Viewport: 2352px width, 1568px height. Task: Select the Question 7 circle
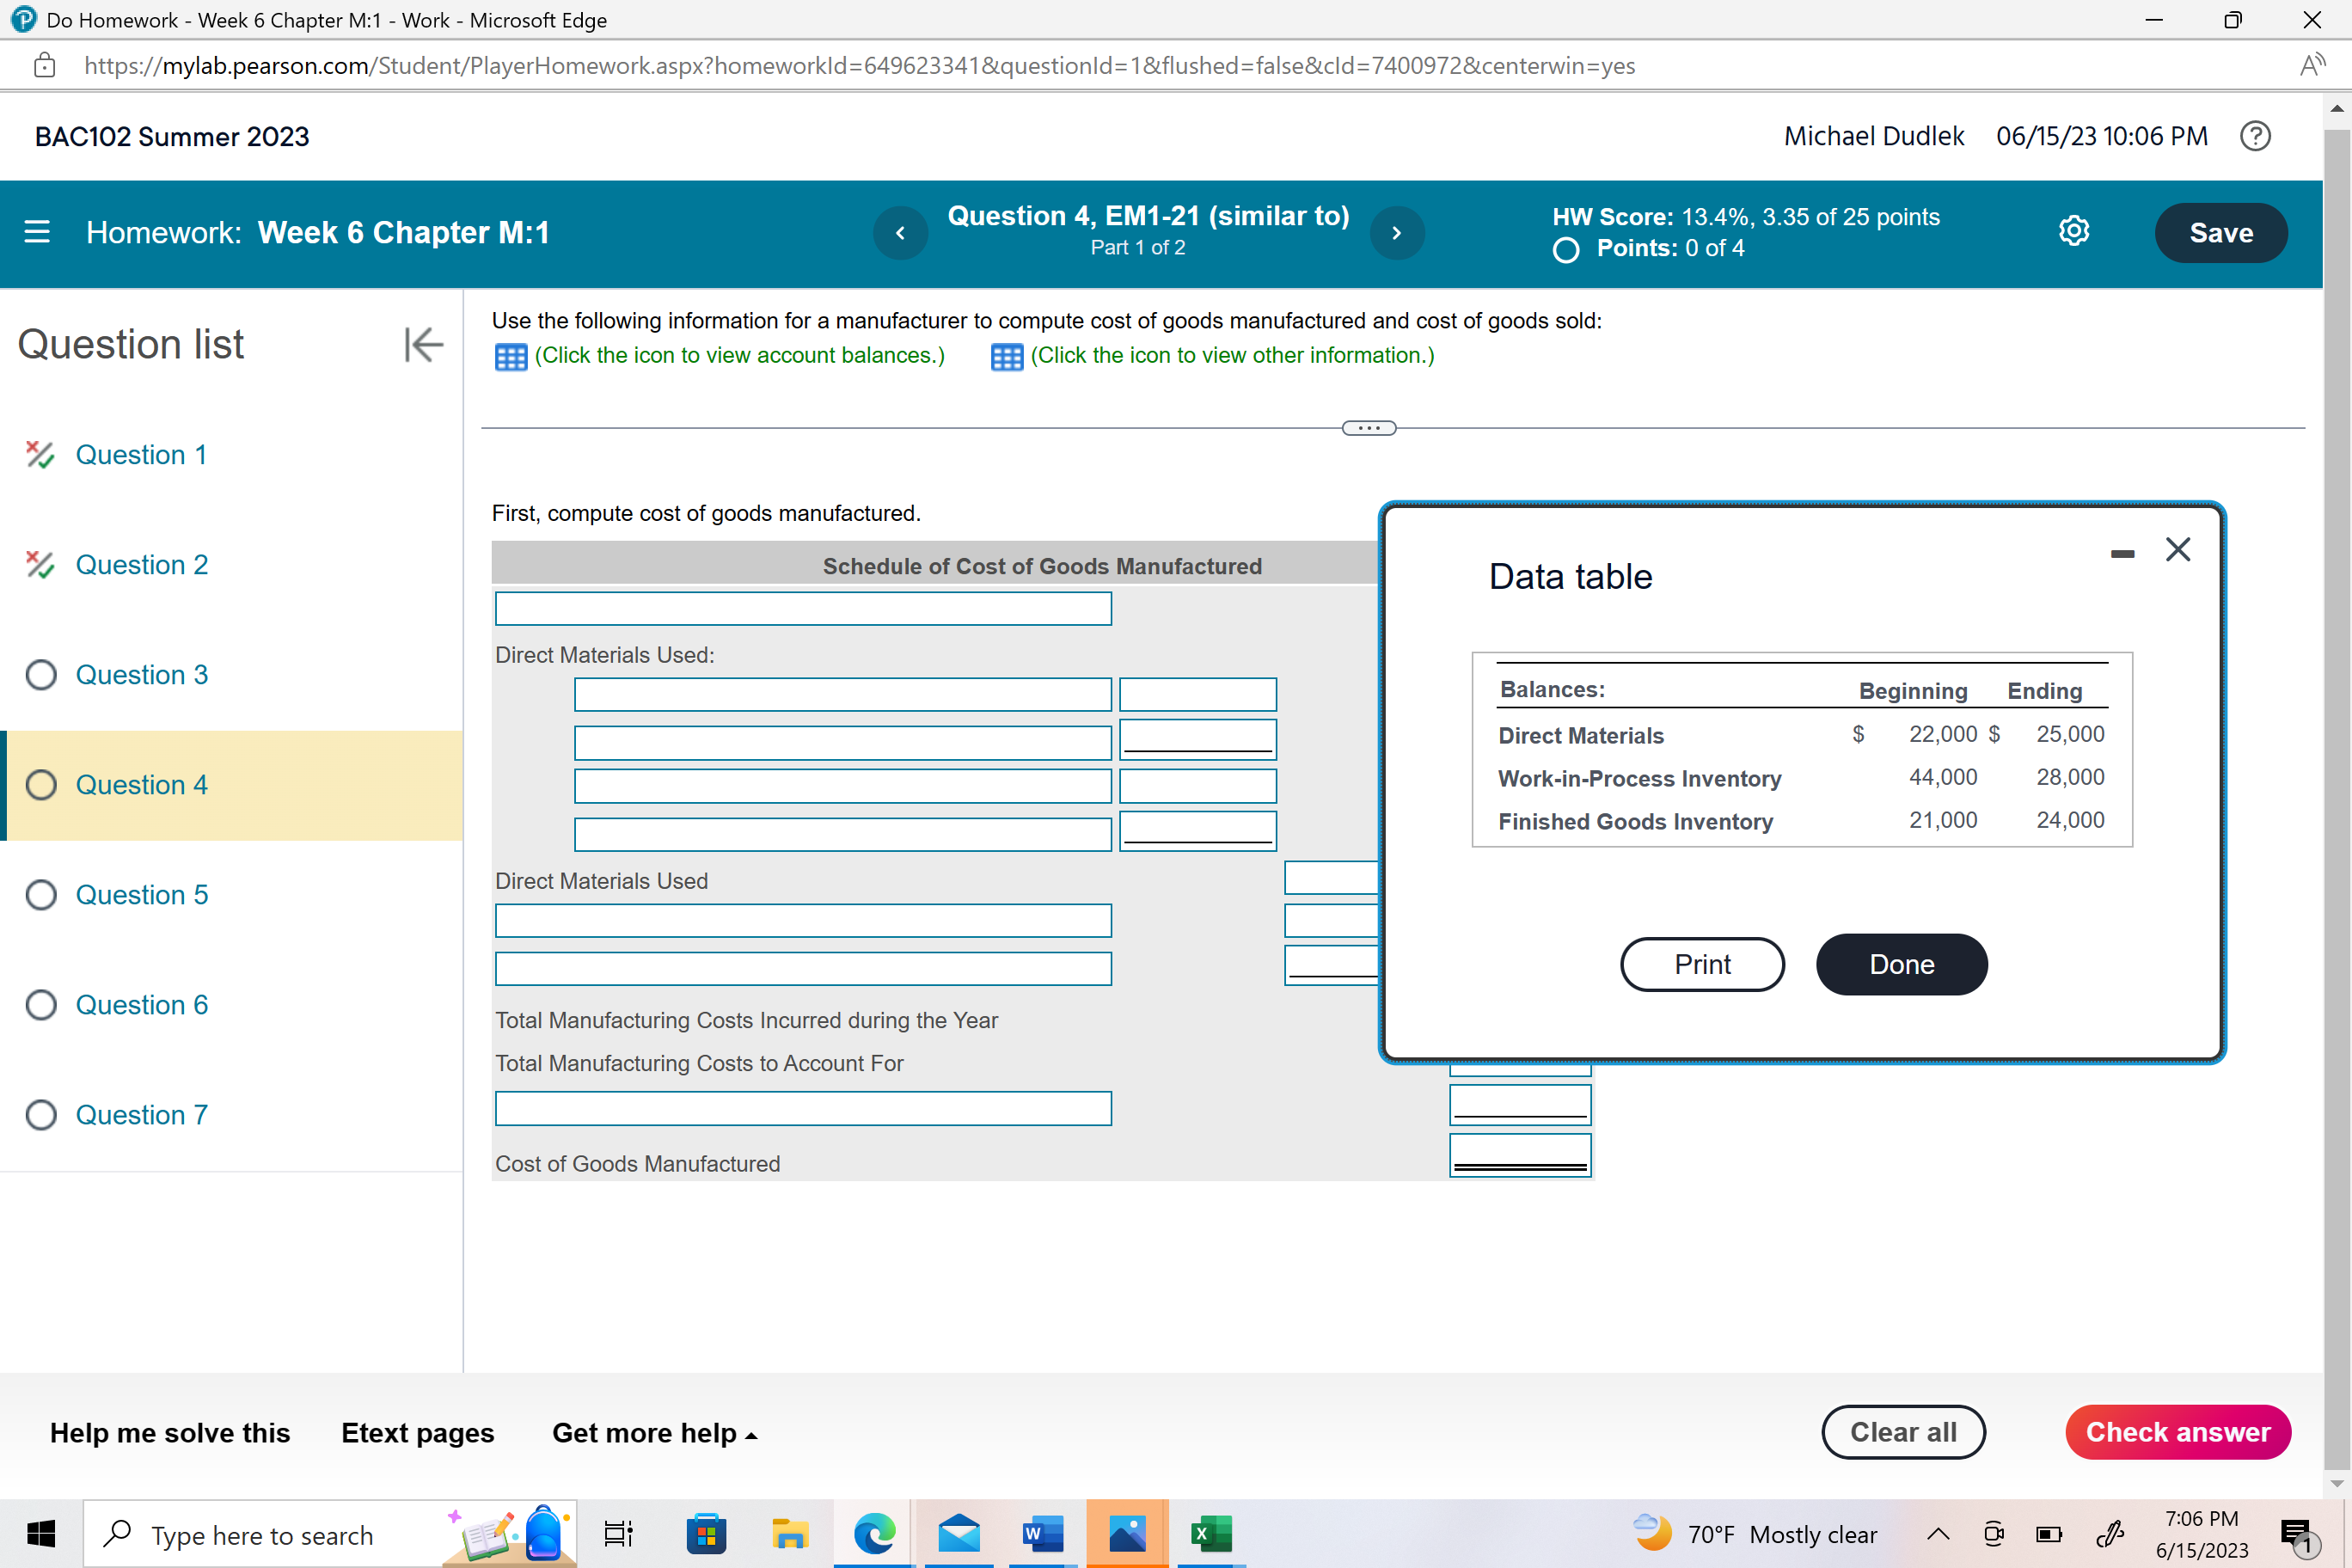click(41, 1115)
